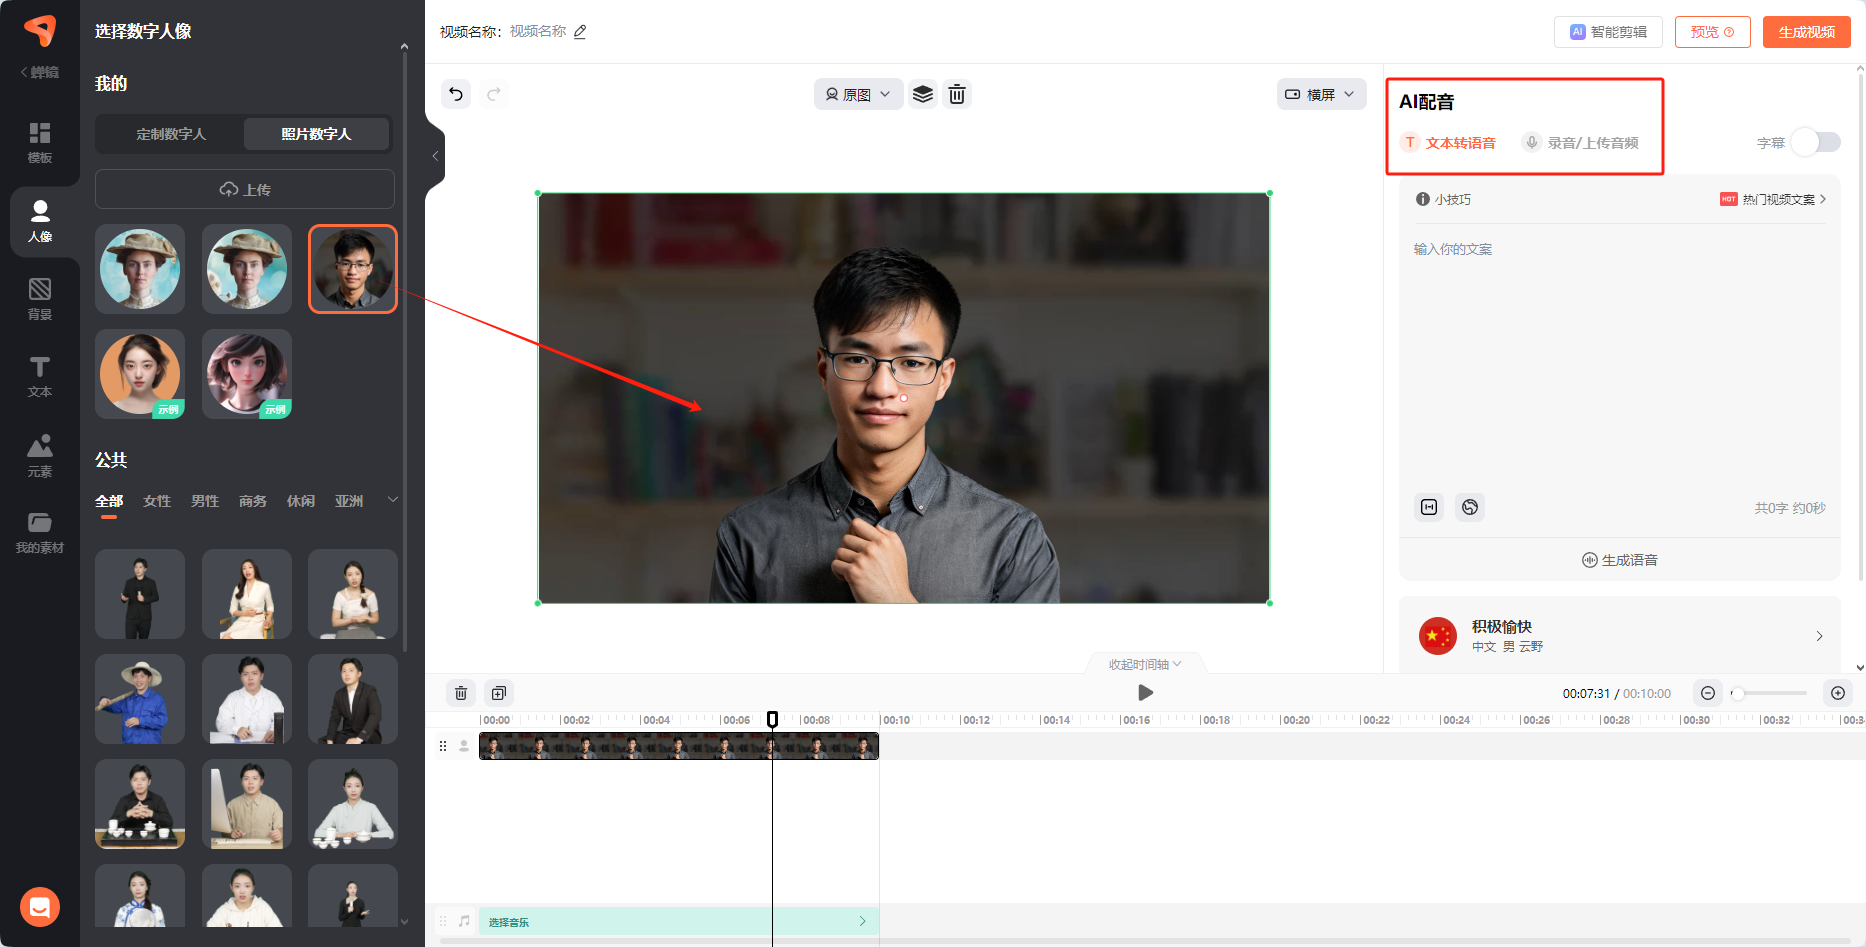Screen dimensions: 1866x947
Task: Delete the timeline clip with trash icon
Action: click(x=461, y=693)
